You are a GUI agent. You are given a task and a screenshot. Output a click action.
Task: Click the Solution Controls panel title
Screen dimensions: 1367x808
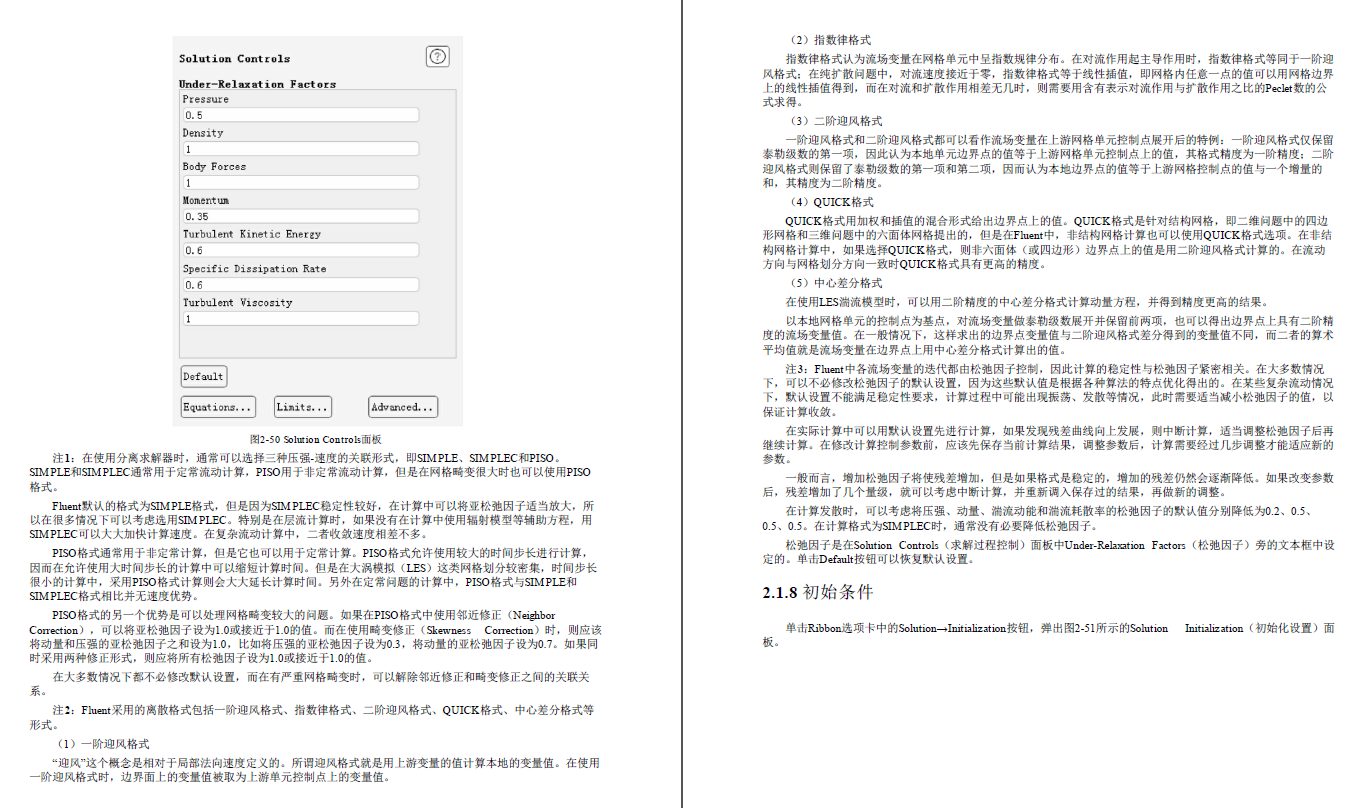point(234,59)
